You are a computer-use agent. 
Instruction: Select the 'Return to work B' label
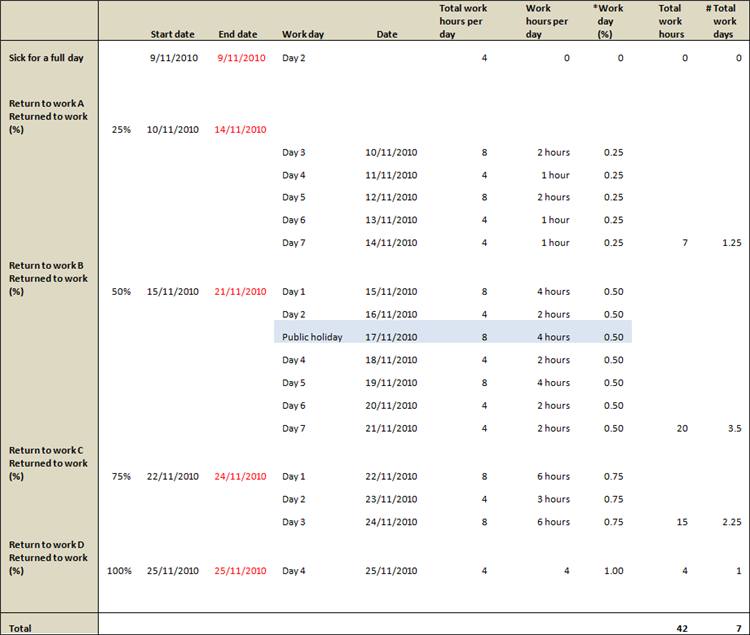(46, 265)
